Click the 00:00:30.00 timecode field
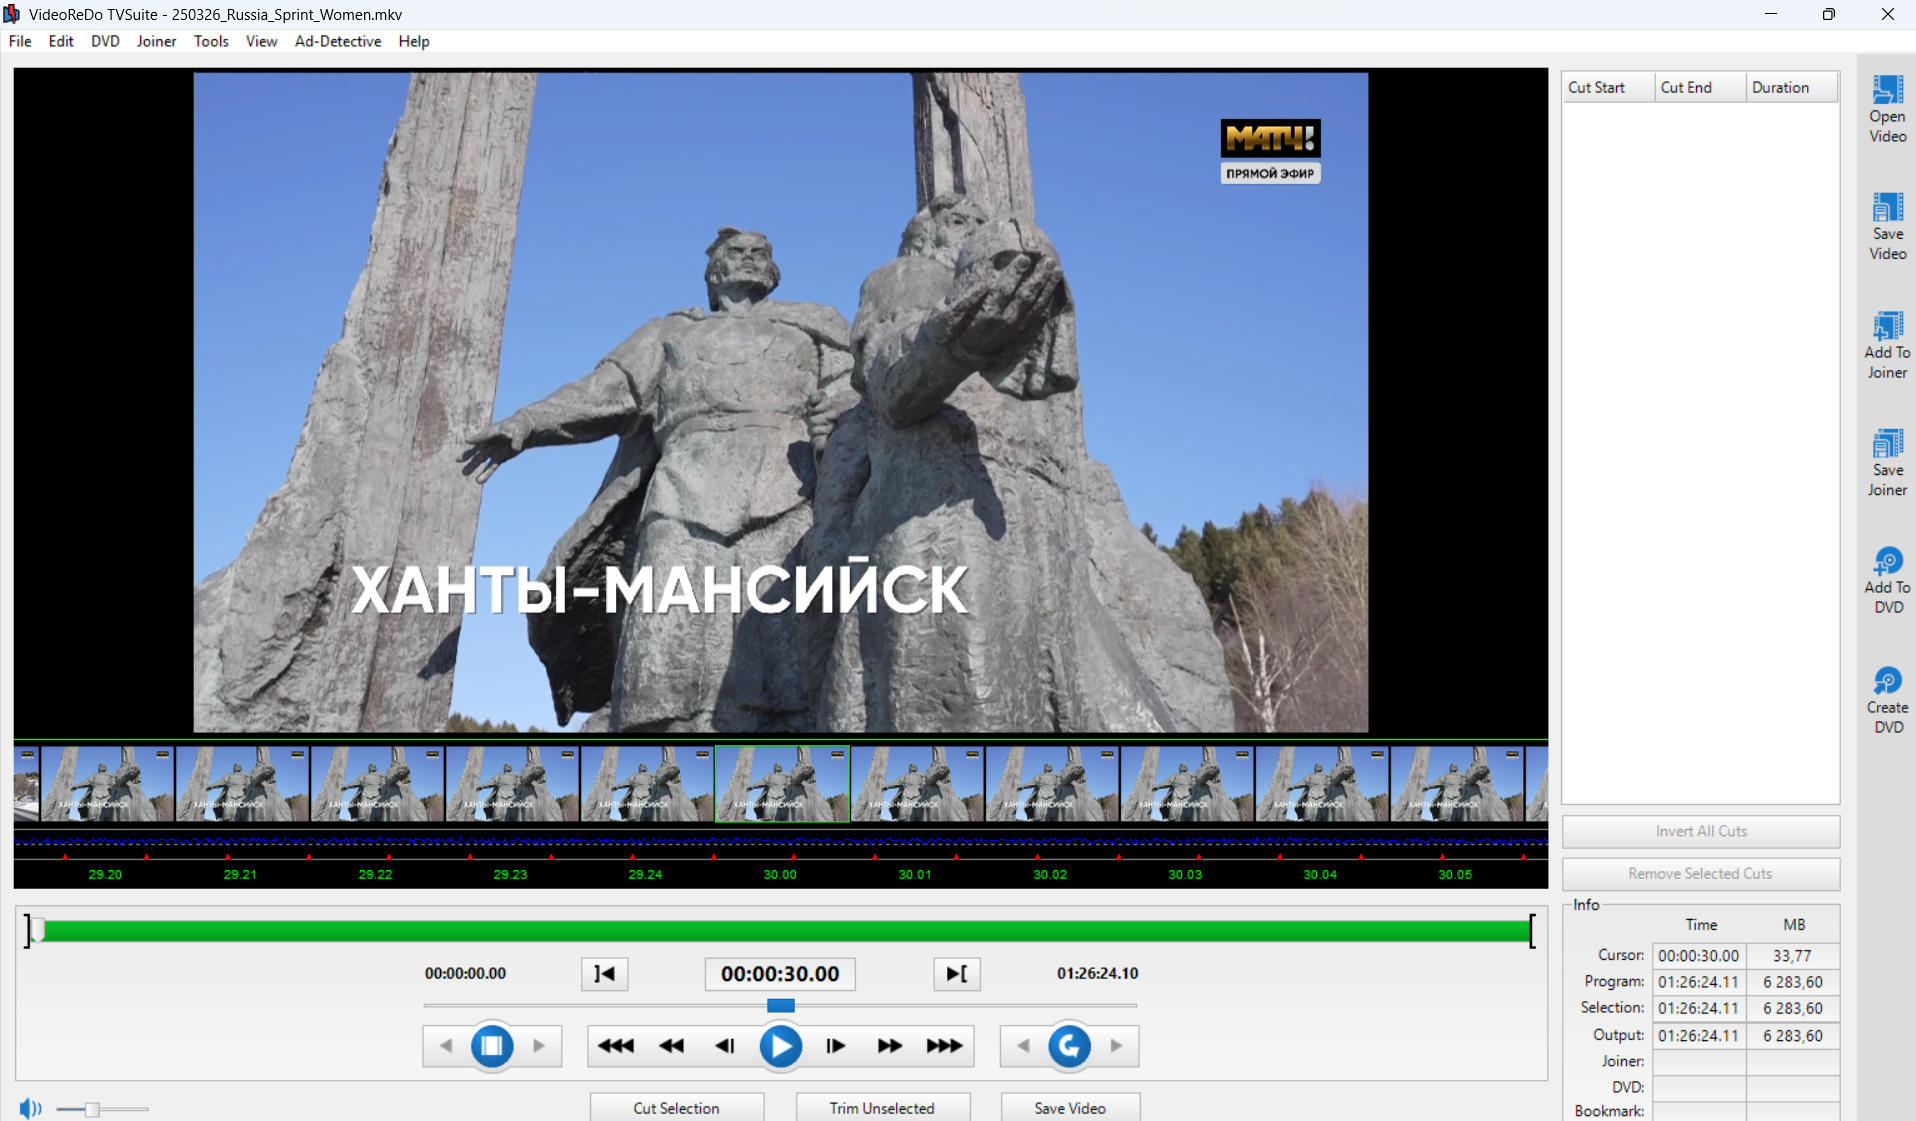 [x=780, y=974]
